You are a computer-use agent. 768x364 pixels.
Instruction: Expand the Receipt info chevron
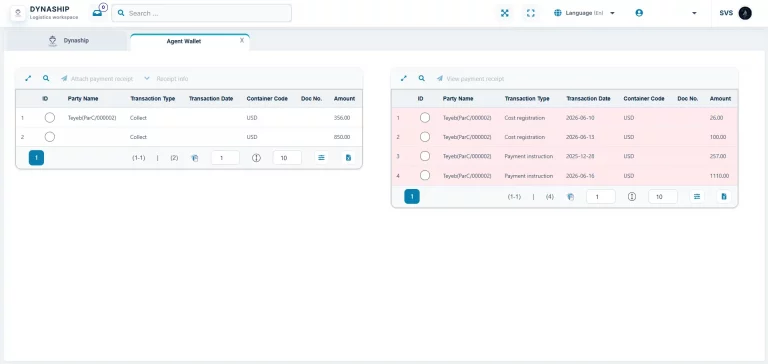click(147, 78)
